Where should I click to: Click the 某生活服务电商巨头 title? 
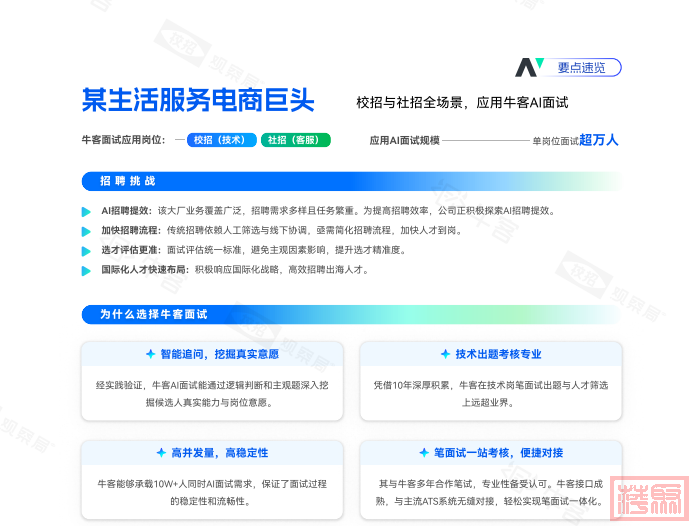(198, 101)
